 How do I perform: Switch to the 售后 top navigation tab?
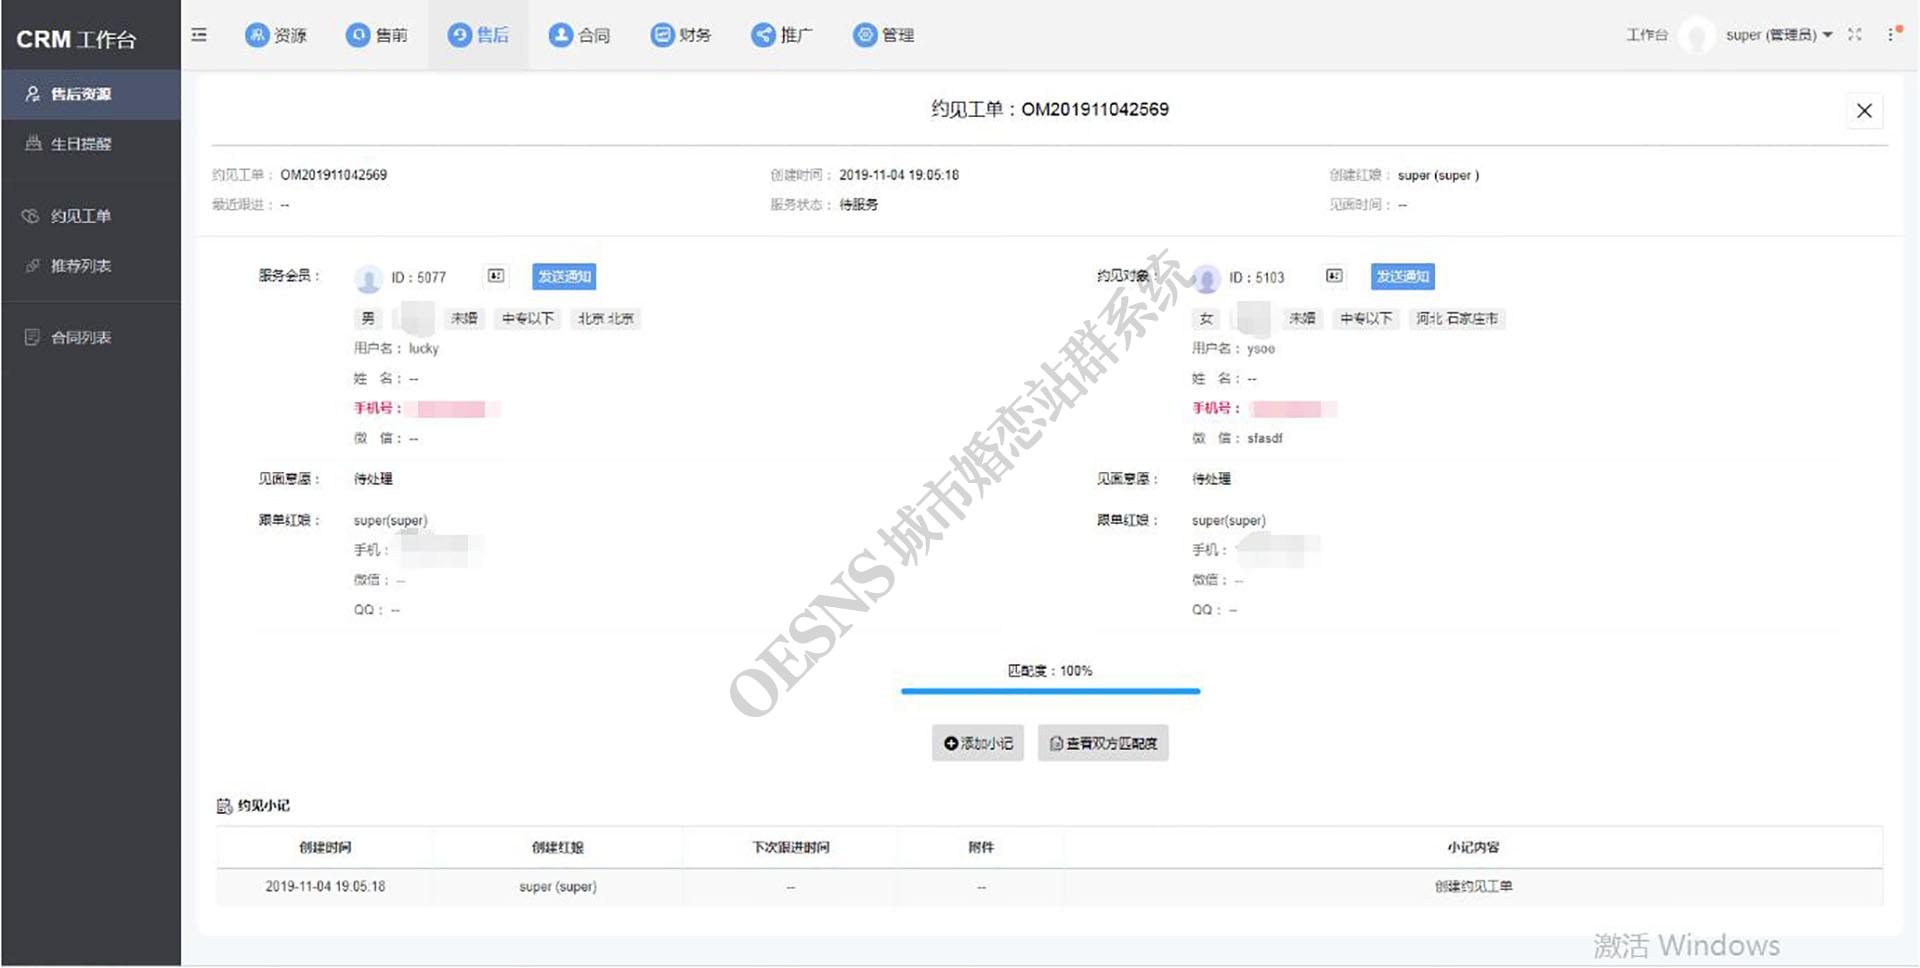click(x=478, y=35)
